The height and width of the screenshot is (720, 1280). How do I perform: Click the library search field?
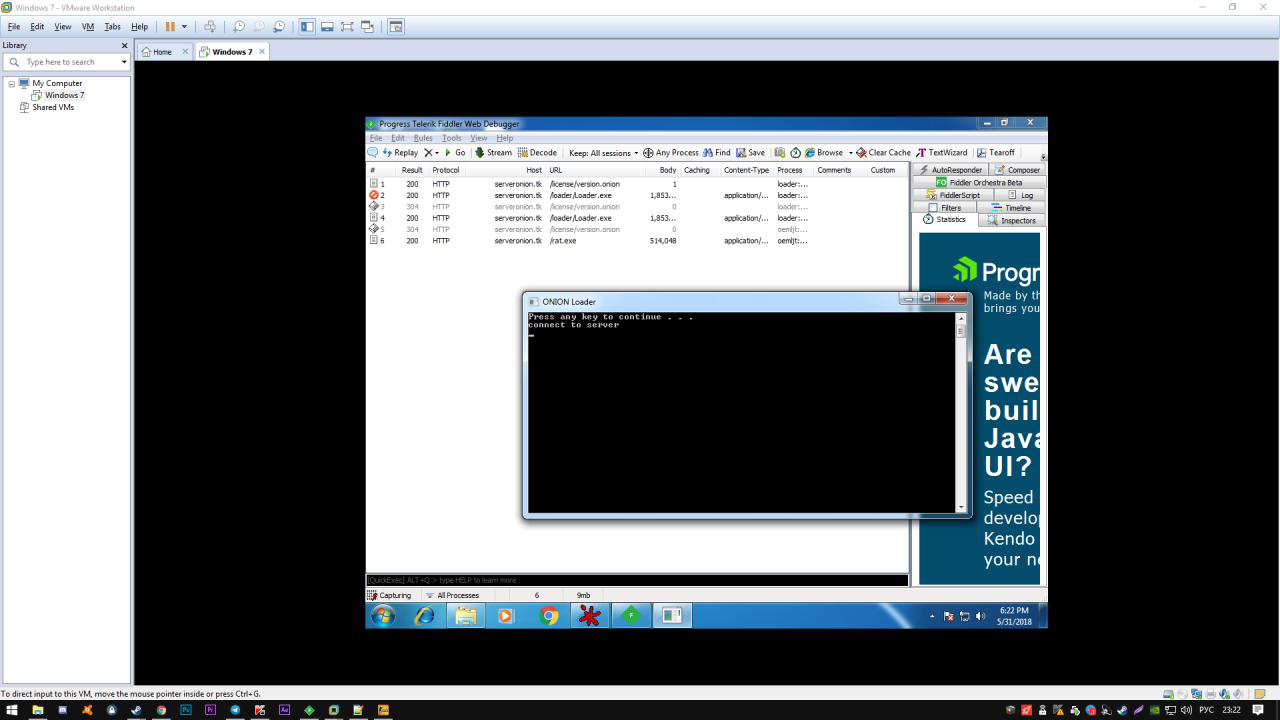[68, 62]
